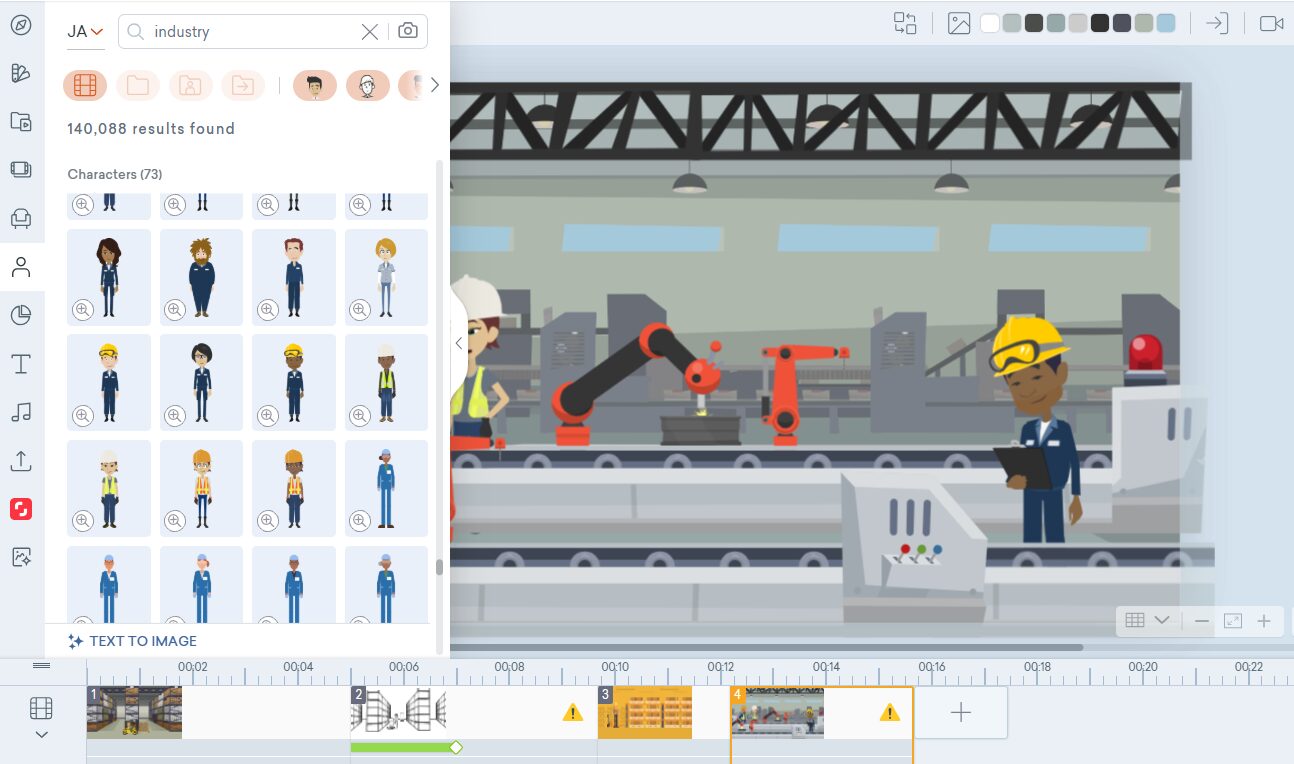
Task: Add a new scene with plus button
Action: (x=960, y=712)
